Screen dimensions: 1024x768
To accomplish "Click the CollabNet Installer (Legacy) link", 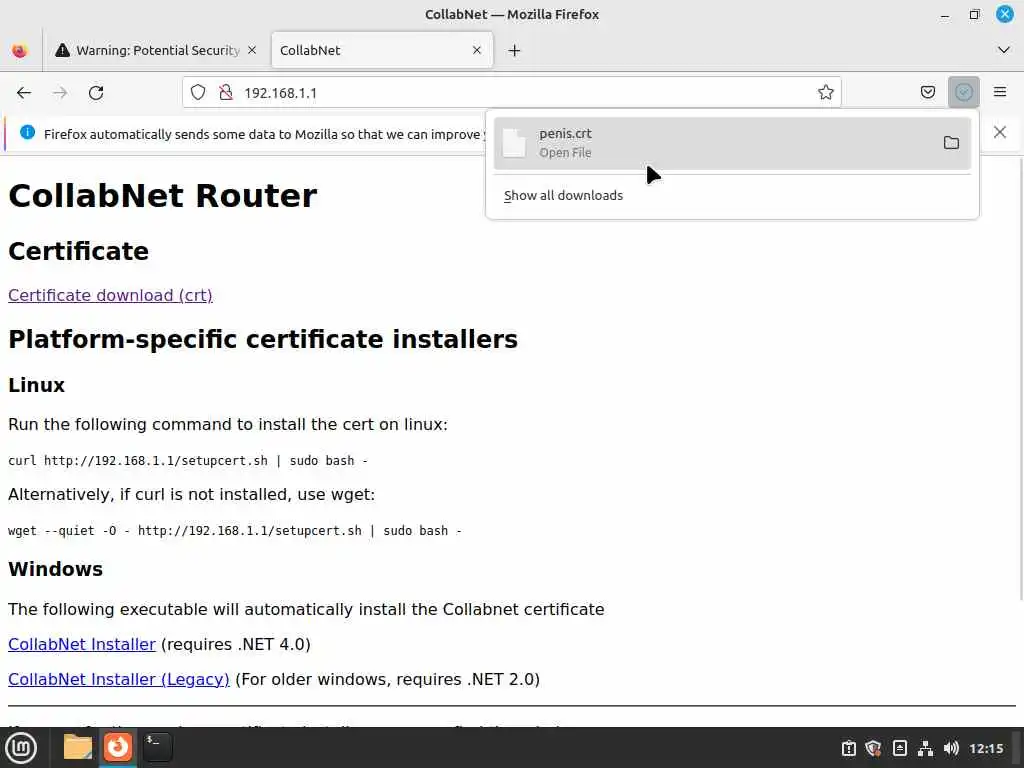I will tap(119, 679).
